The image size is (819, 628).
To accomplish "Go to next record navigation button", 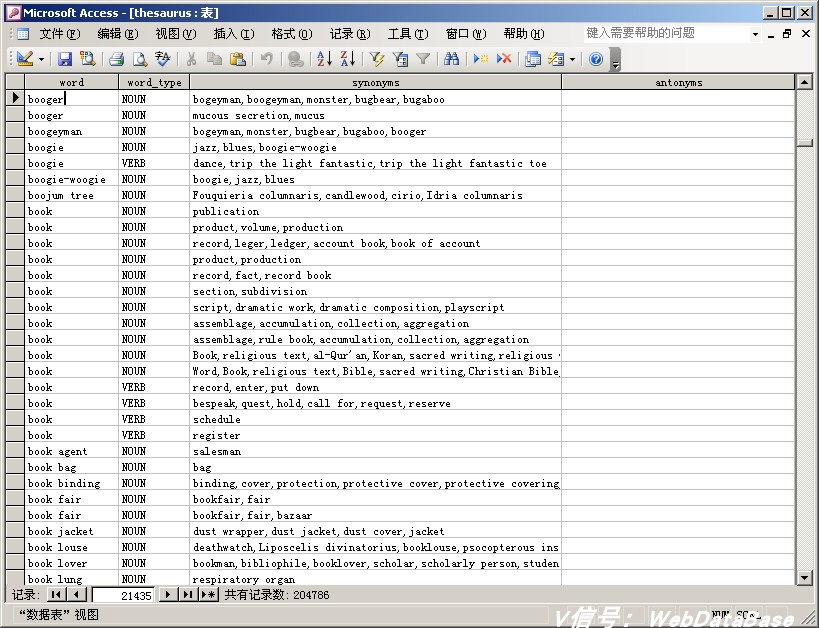I will coord(167,595).
